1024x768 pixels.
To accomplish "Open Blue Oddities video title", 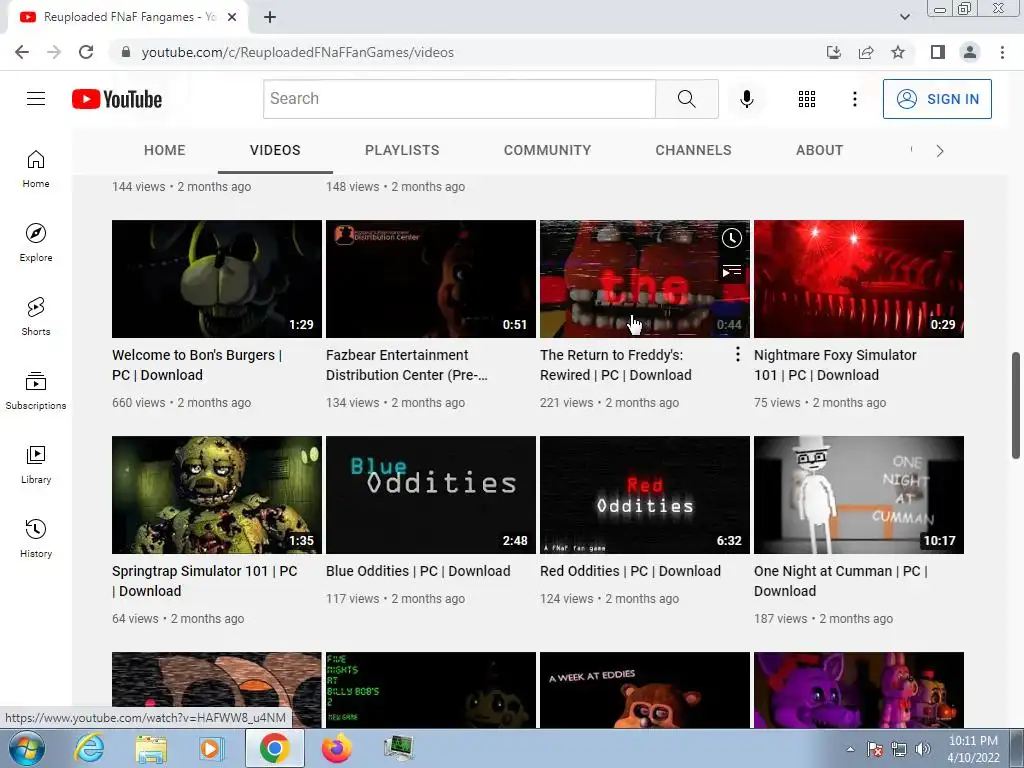I will coord(418,571).
